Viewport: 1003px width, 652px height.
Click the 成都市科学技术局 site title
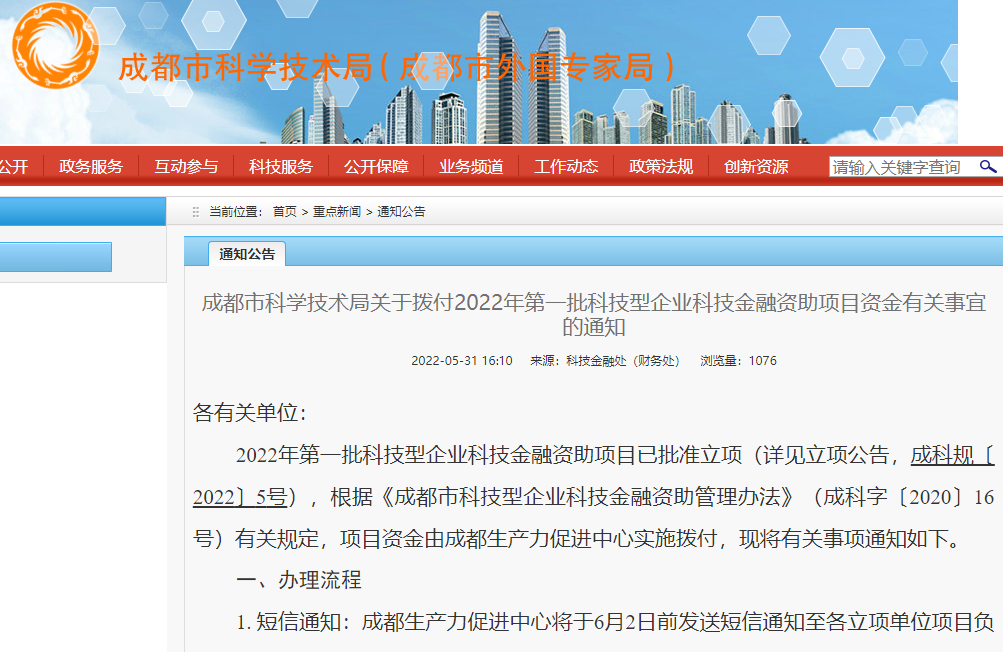(243, 67)
